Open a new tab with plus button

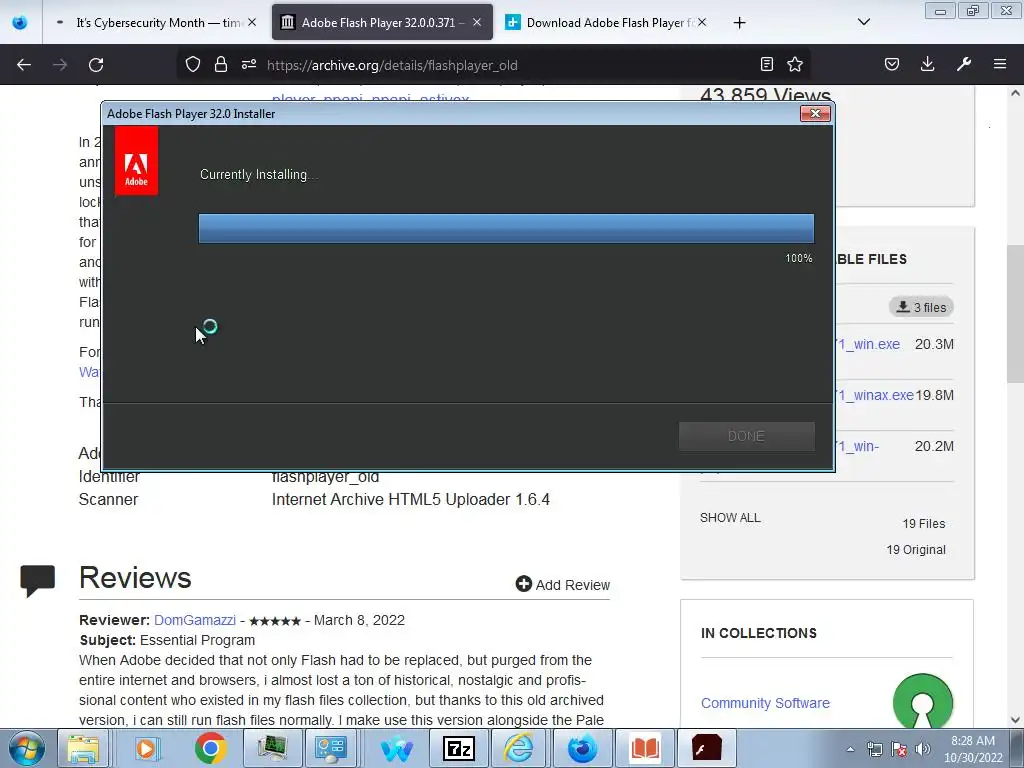[x=739, y=23]
